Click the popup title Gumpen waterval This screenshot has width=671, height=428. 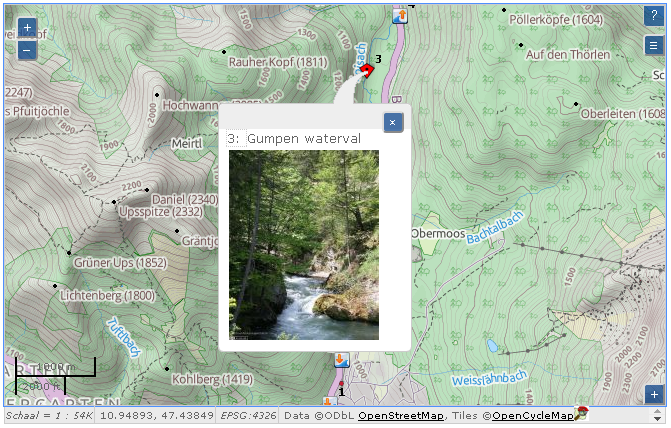click(x=304, y=139)
